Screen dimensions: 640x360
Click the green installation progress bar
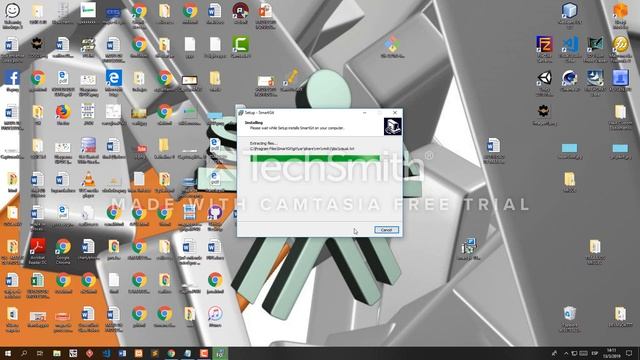(315, 158)
